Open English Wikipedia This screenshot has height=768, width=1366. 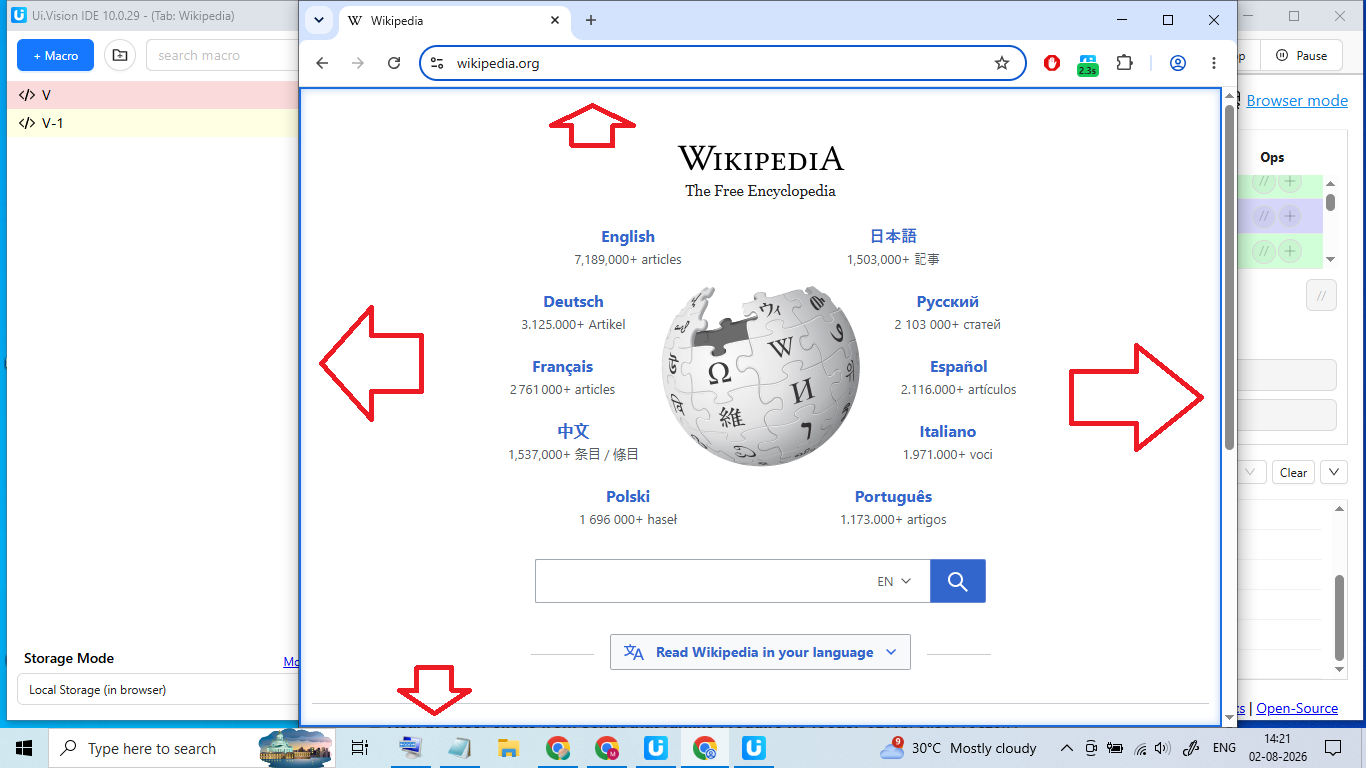pyautogui.click(x=628, y=237)
